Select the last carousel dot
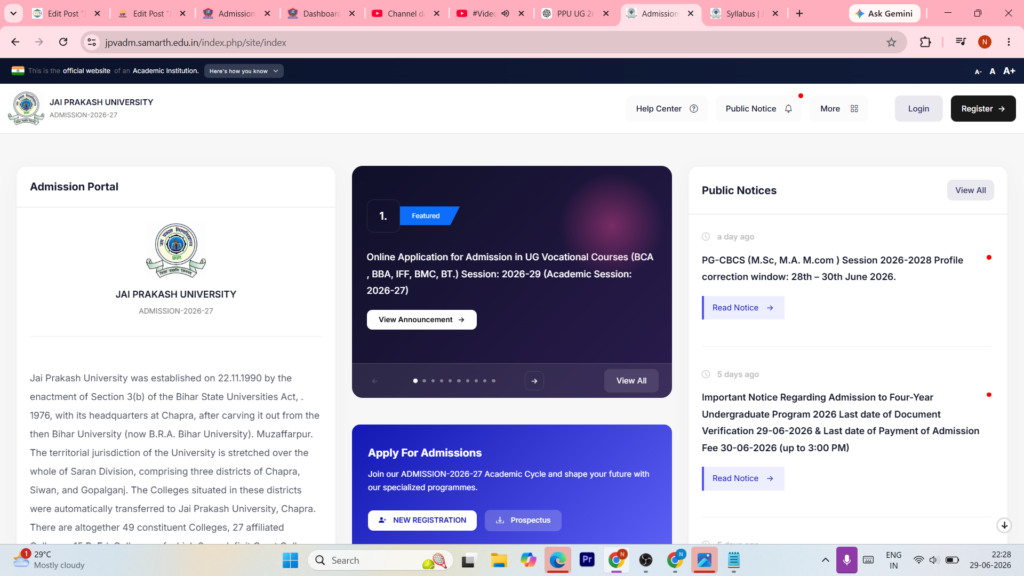The width and height of the screenshot is (1024, 576). (494, 381)
